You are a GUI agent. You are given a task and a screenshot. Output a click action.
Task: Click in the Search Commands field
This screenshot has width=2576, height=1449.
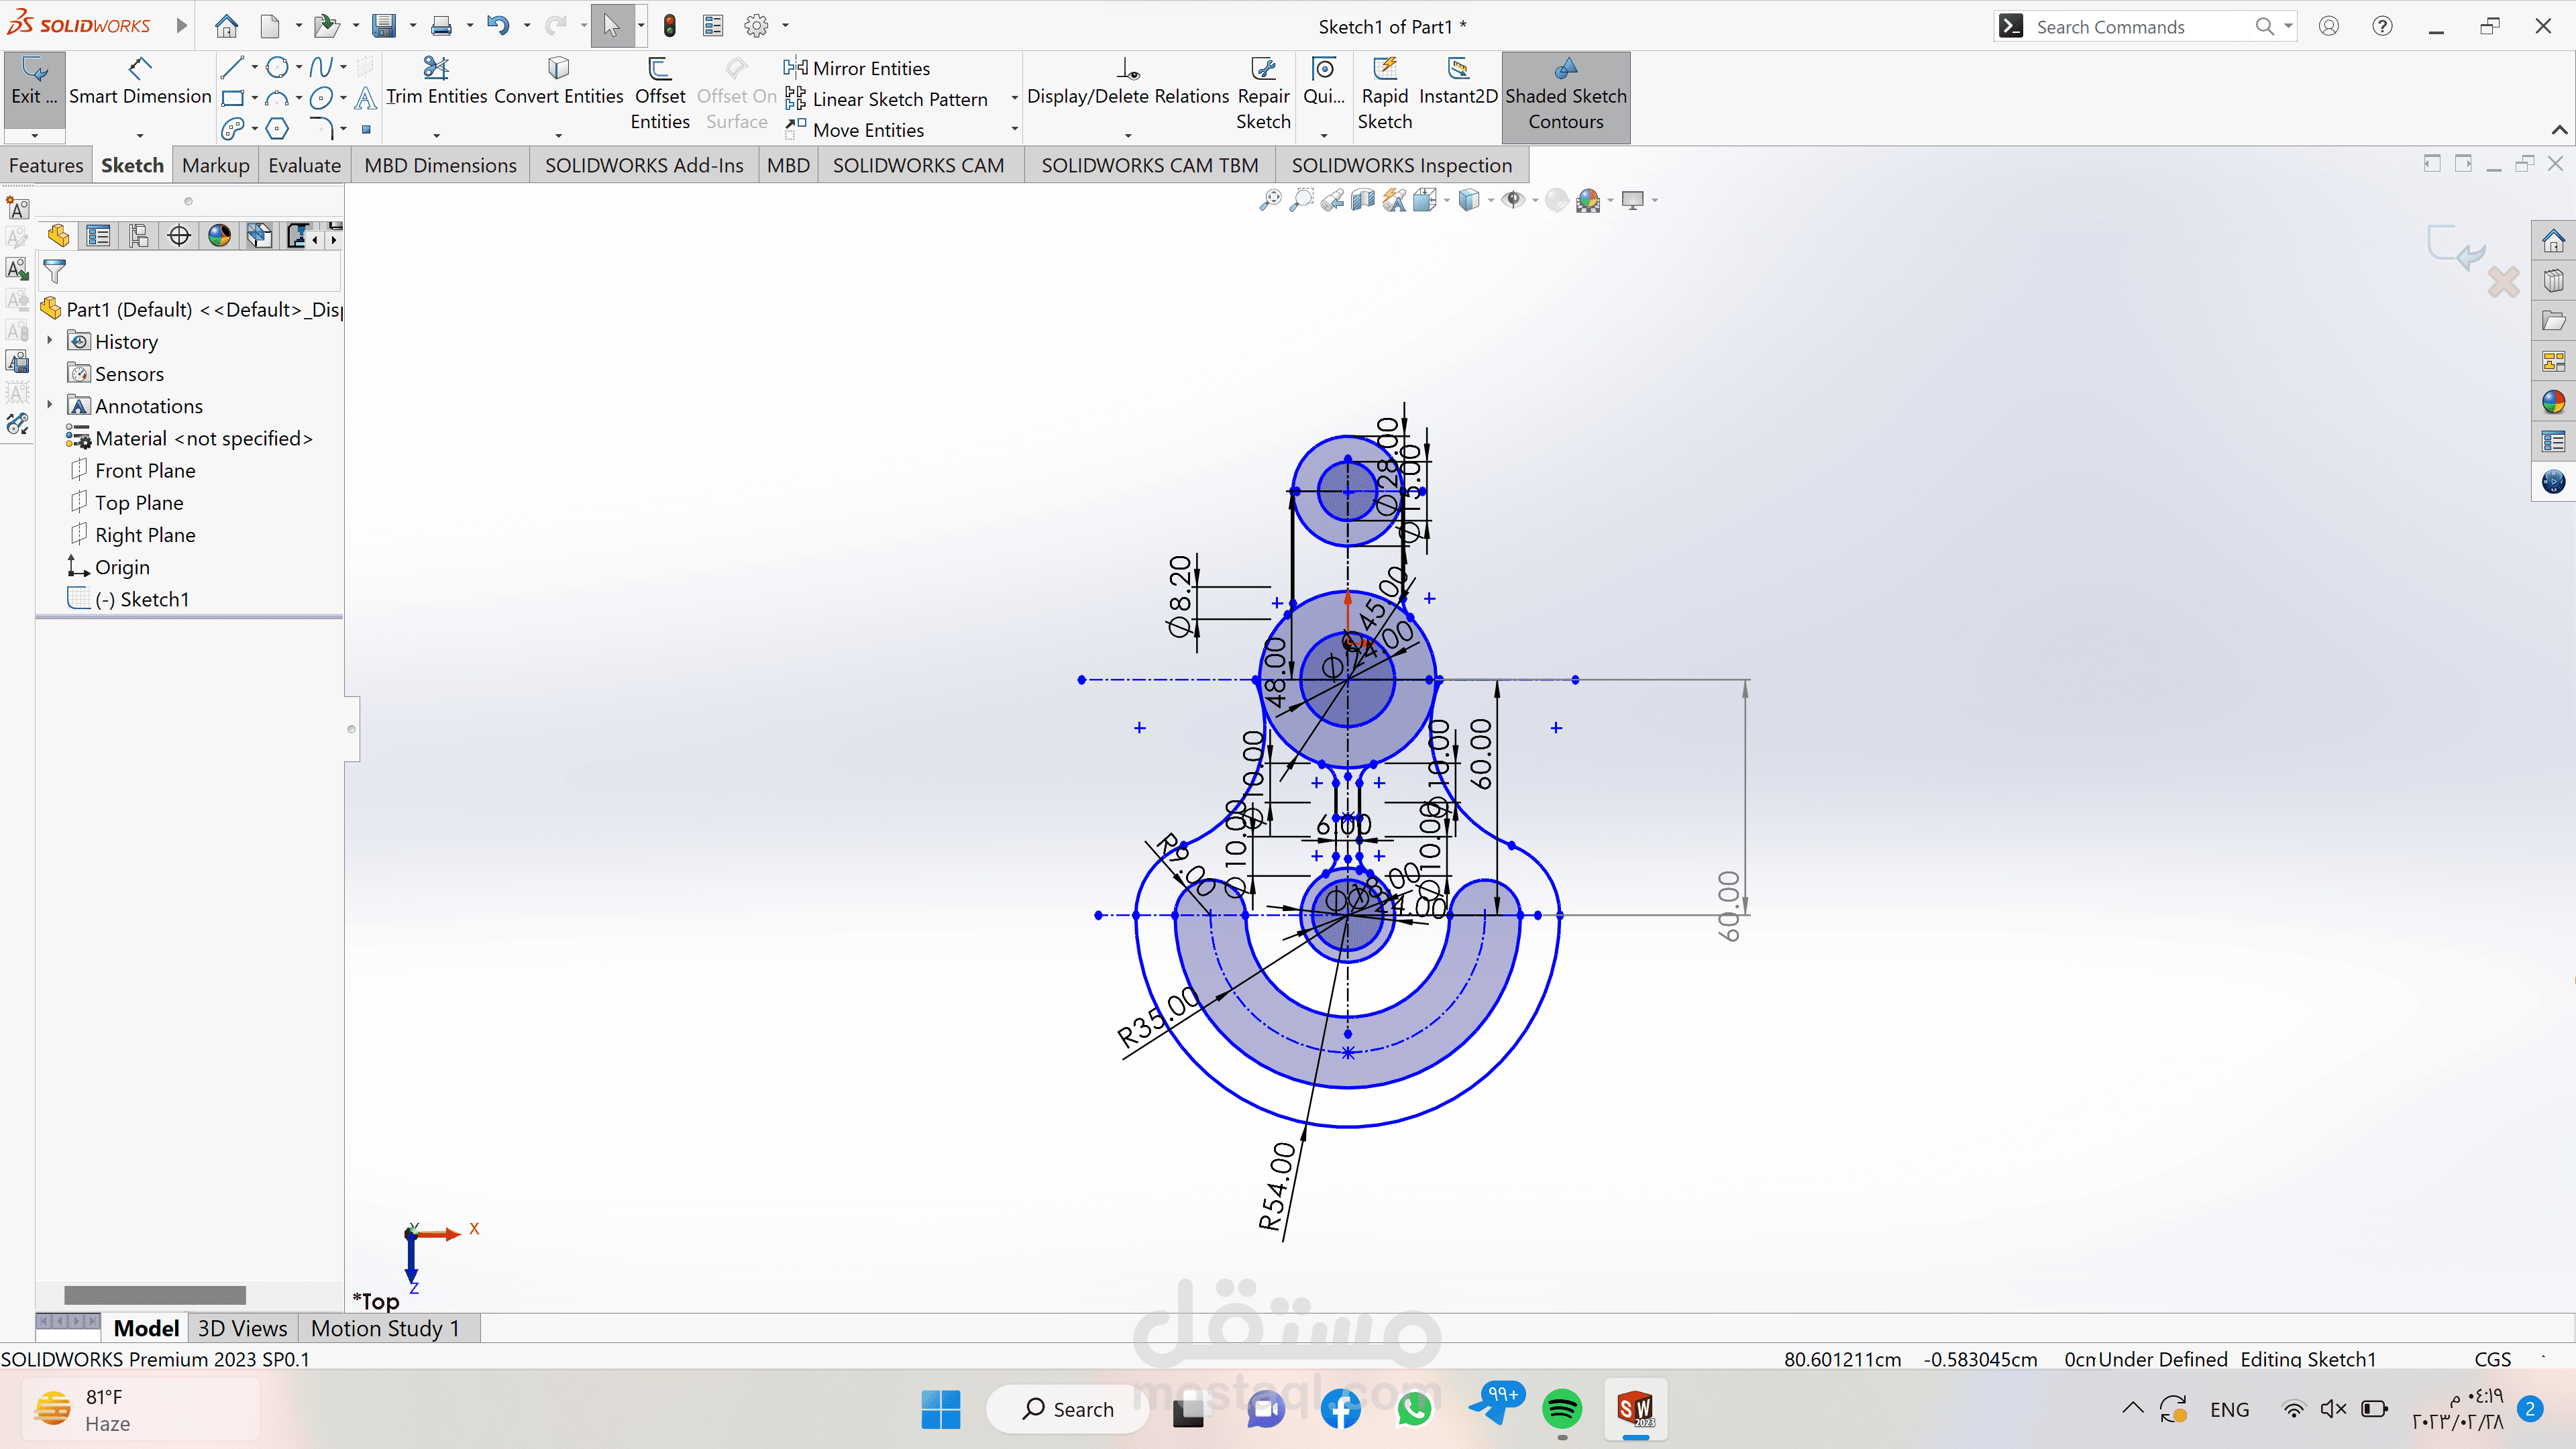[2144, 27]
